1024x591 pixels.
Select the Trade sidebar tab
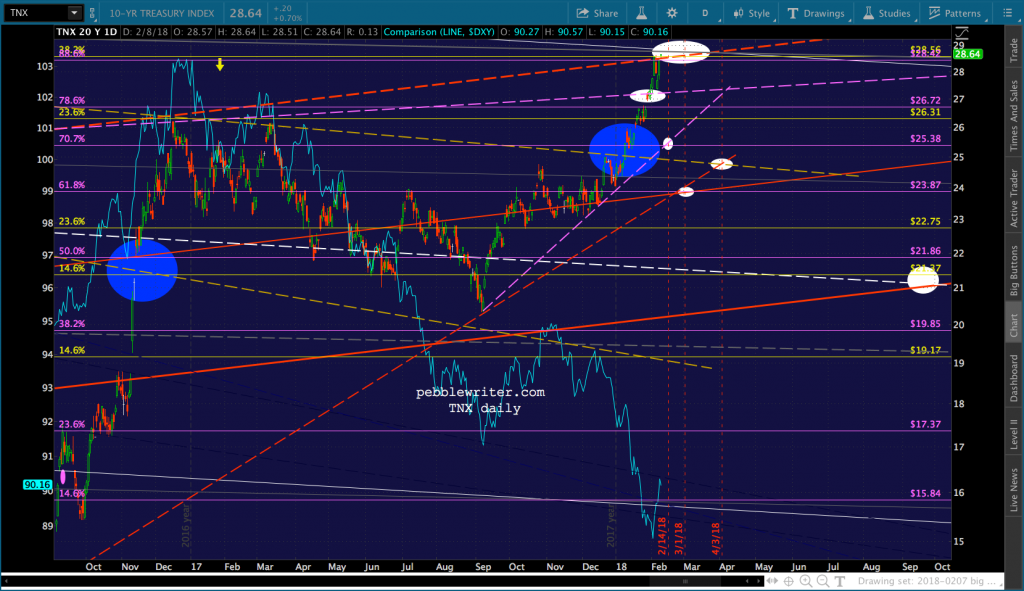[1014, 50]
